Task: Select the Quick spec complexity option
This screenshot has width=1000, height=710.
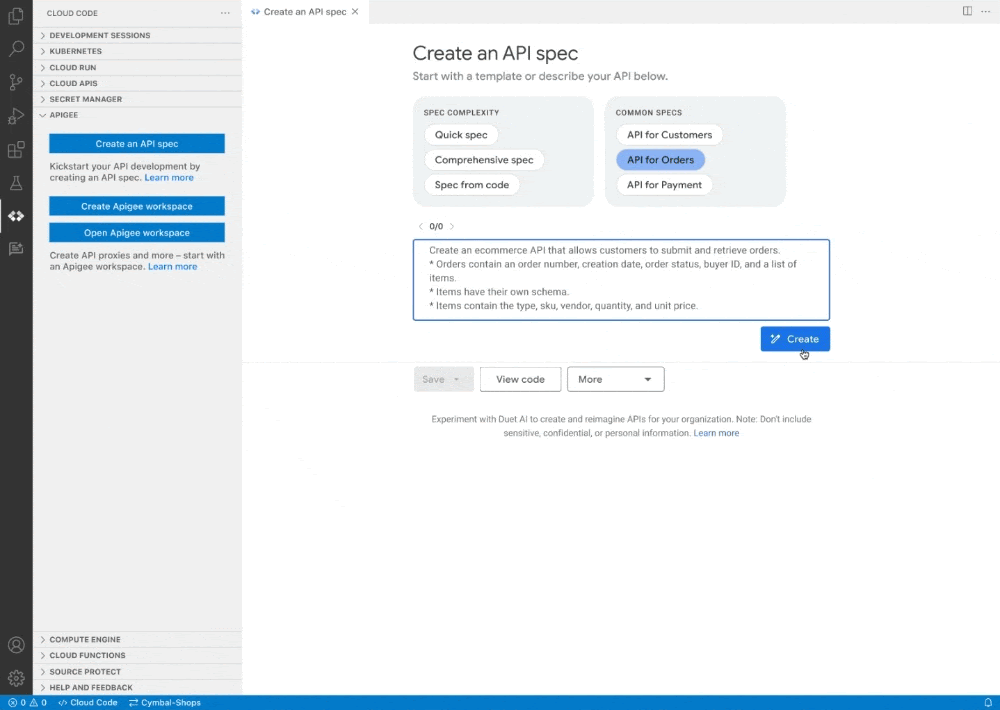Action: pyautogui.click(x=461, y=134)
